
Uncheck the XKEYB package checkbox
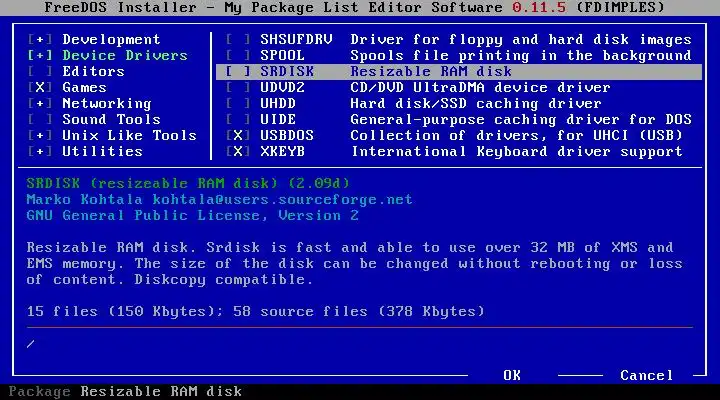tap(238, 152)
